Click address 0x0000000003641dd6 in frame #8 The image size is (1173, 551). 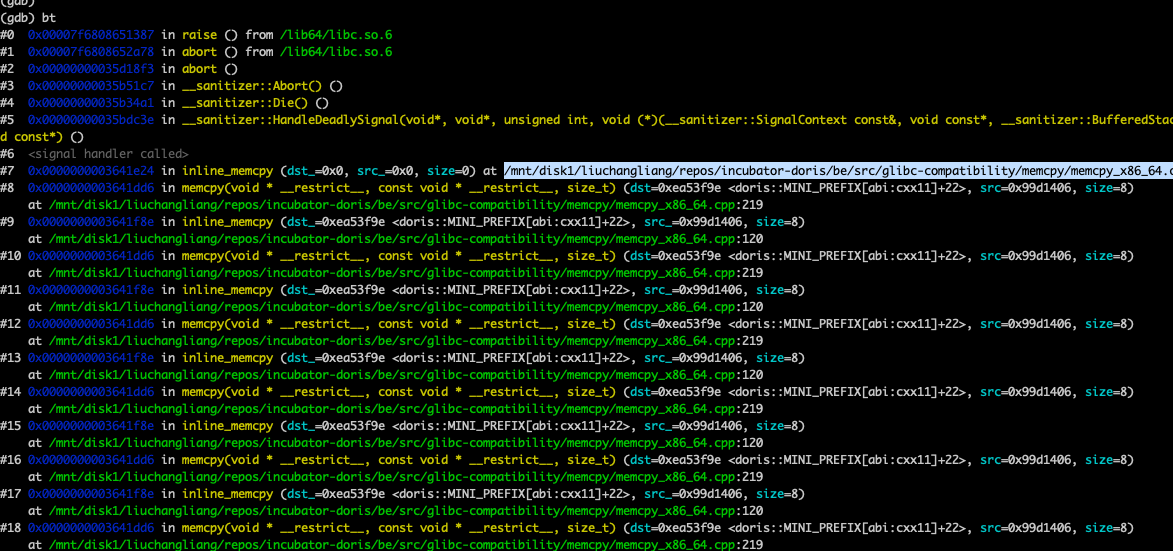91,188
